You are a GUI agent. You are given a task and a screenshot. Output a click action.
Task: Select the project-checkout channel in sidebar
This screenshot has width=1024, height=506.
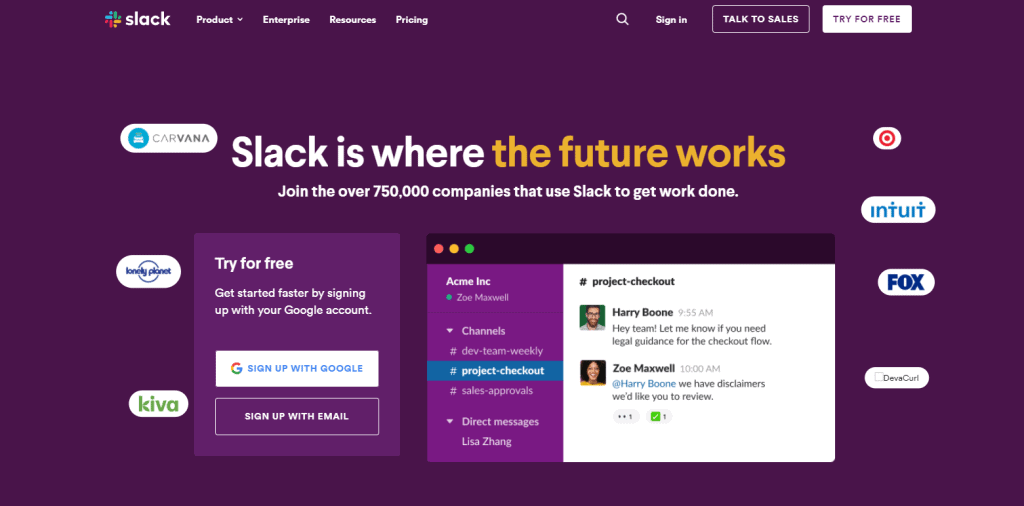pos(495,371)
